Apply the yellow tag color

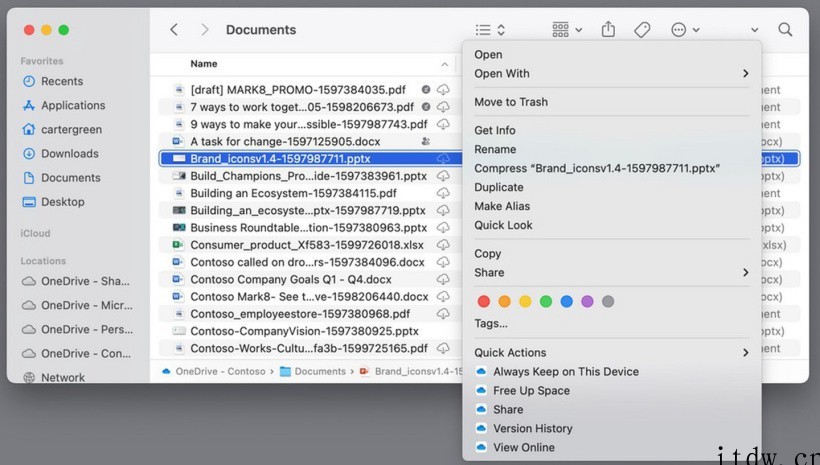pyautogui.click(x=525, y=301)
